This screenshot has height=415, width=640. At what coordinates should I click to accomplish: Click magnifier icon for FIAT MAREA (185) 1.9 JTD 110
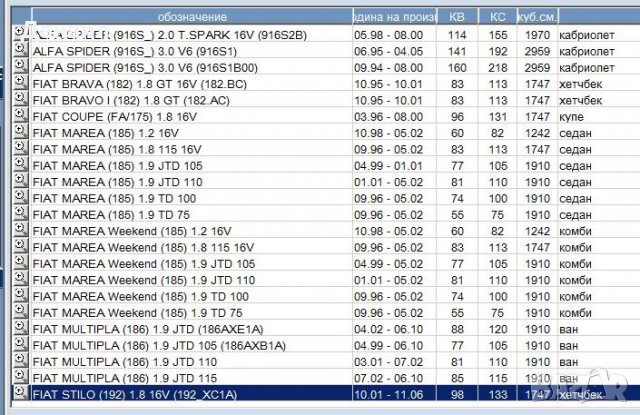20,182
